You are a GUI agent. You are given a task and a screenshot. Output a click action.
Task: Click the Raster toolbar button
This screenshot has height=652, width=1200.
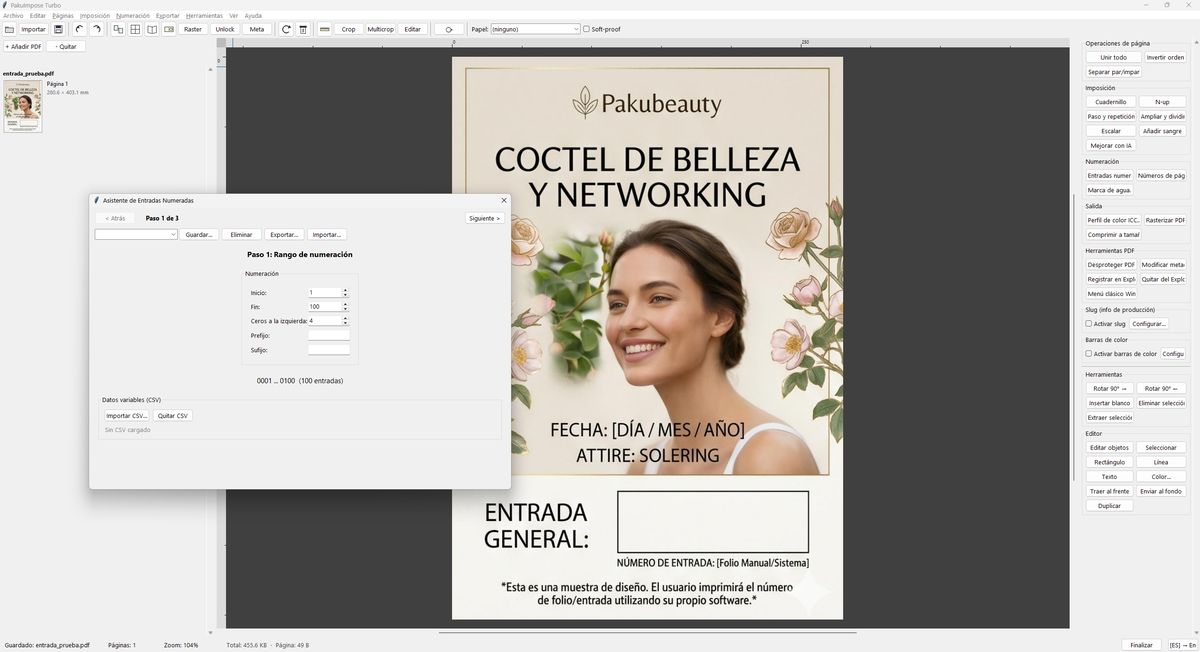coord(193,29)
